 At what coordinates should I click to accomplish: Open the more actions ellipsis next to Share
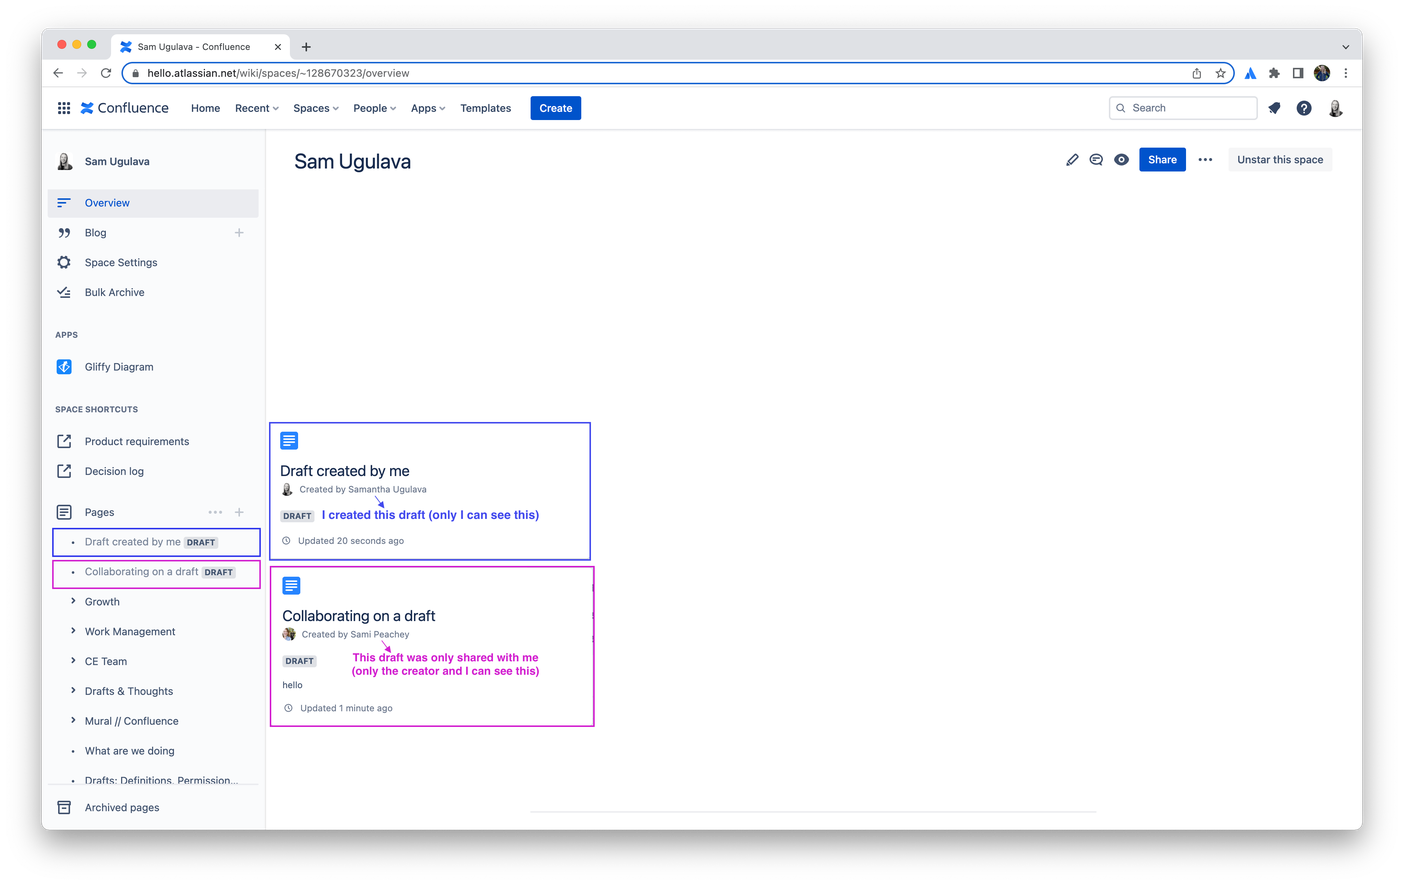[x=1205, y=160]
